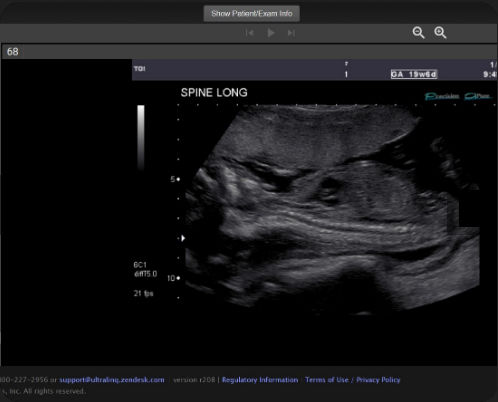Open the Regulatory Information link
Screen dimensions: 498x402
pos(260,380)
